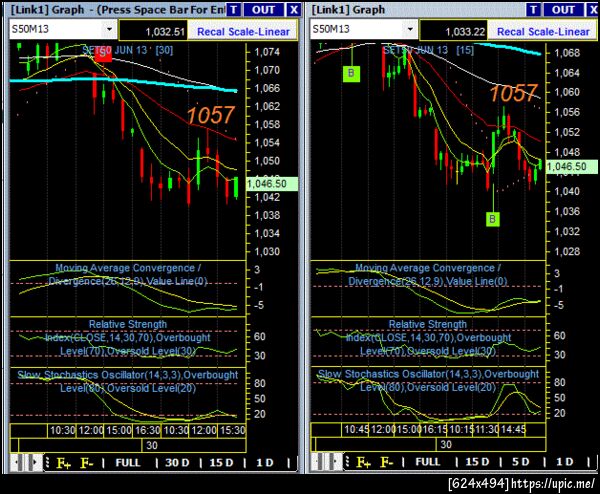Click toolbar grip dots on left graph
This screenshot has width=600, height=494.
(47, 463)
